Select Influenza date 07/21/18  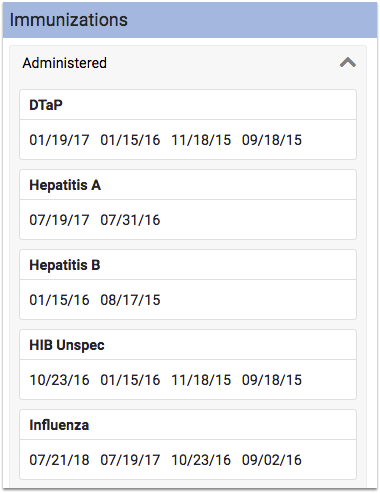click(x=59, y=460)
